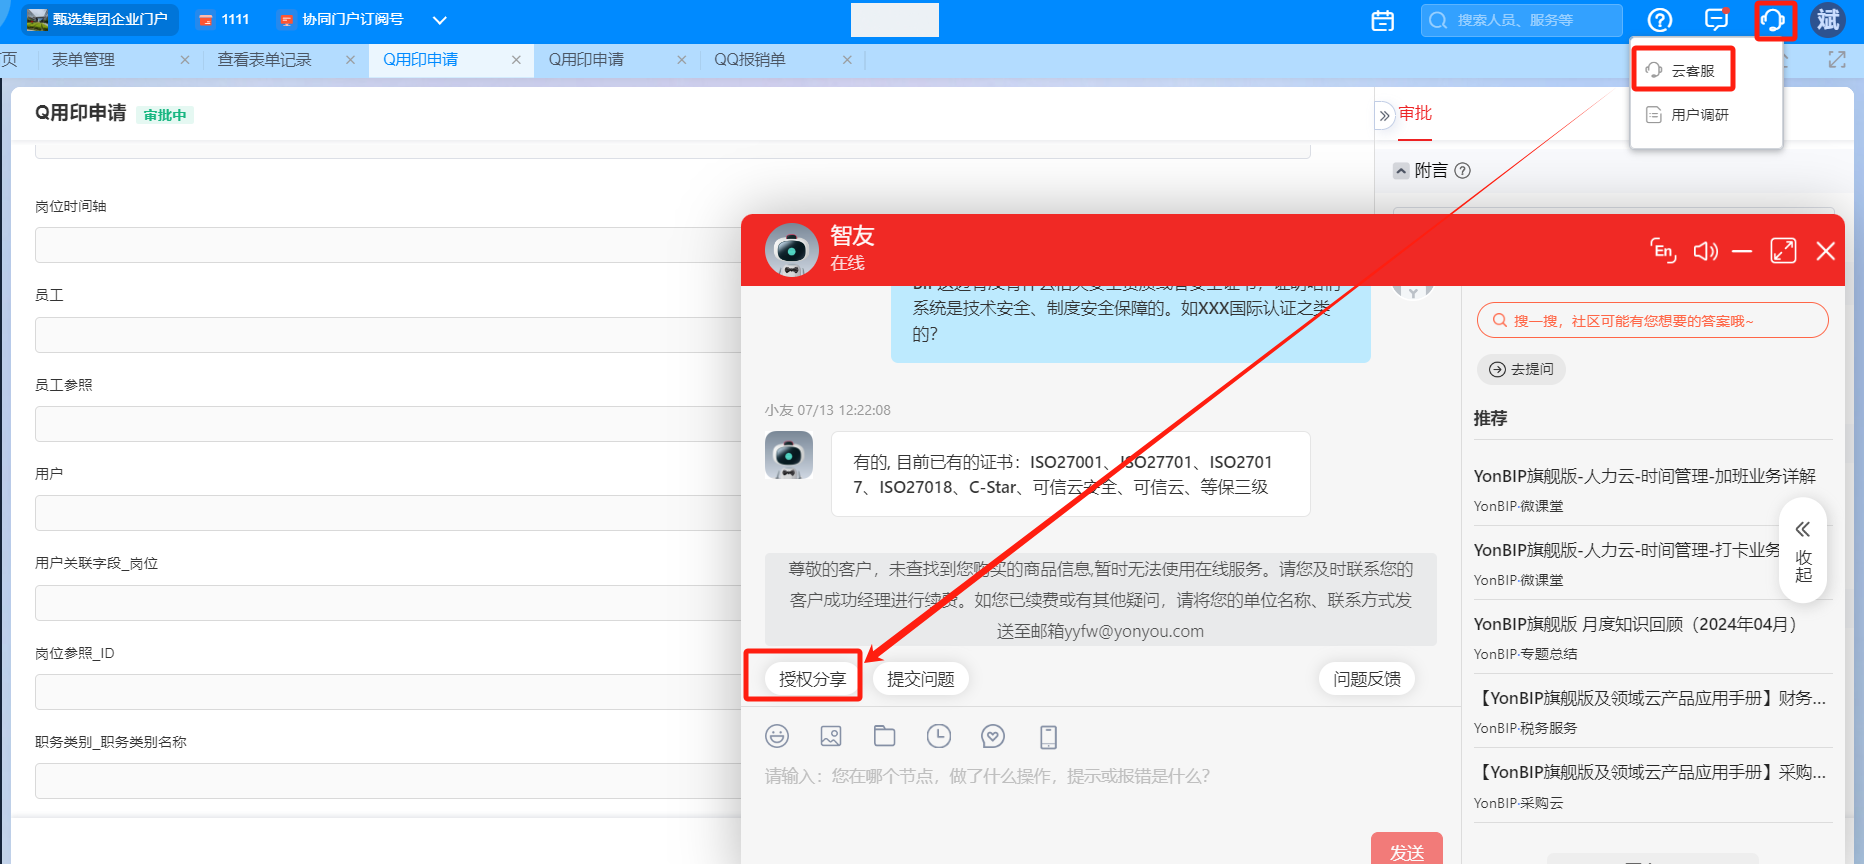Close the 查看表单记录 tab

coord(350,60)
